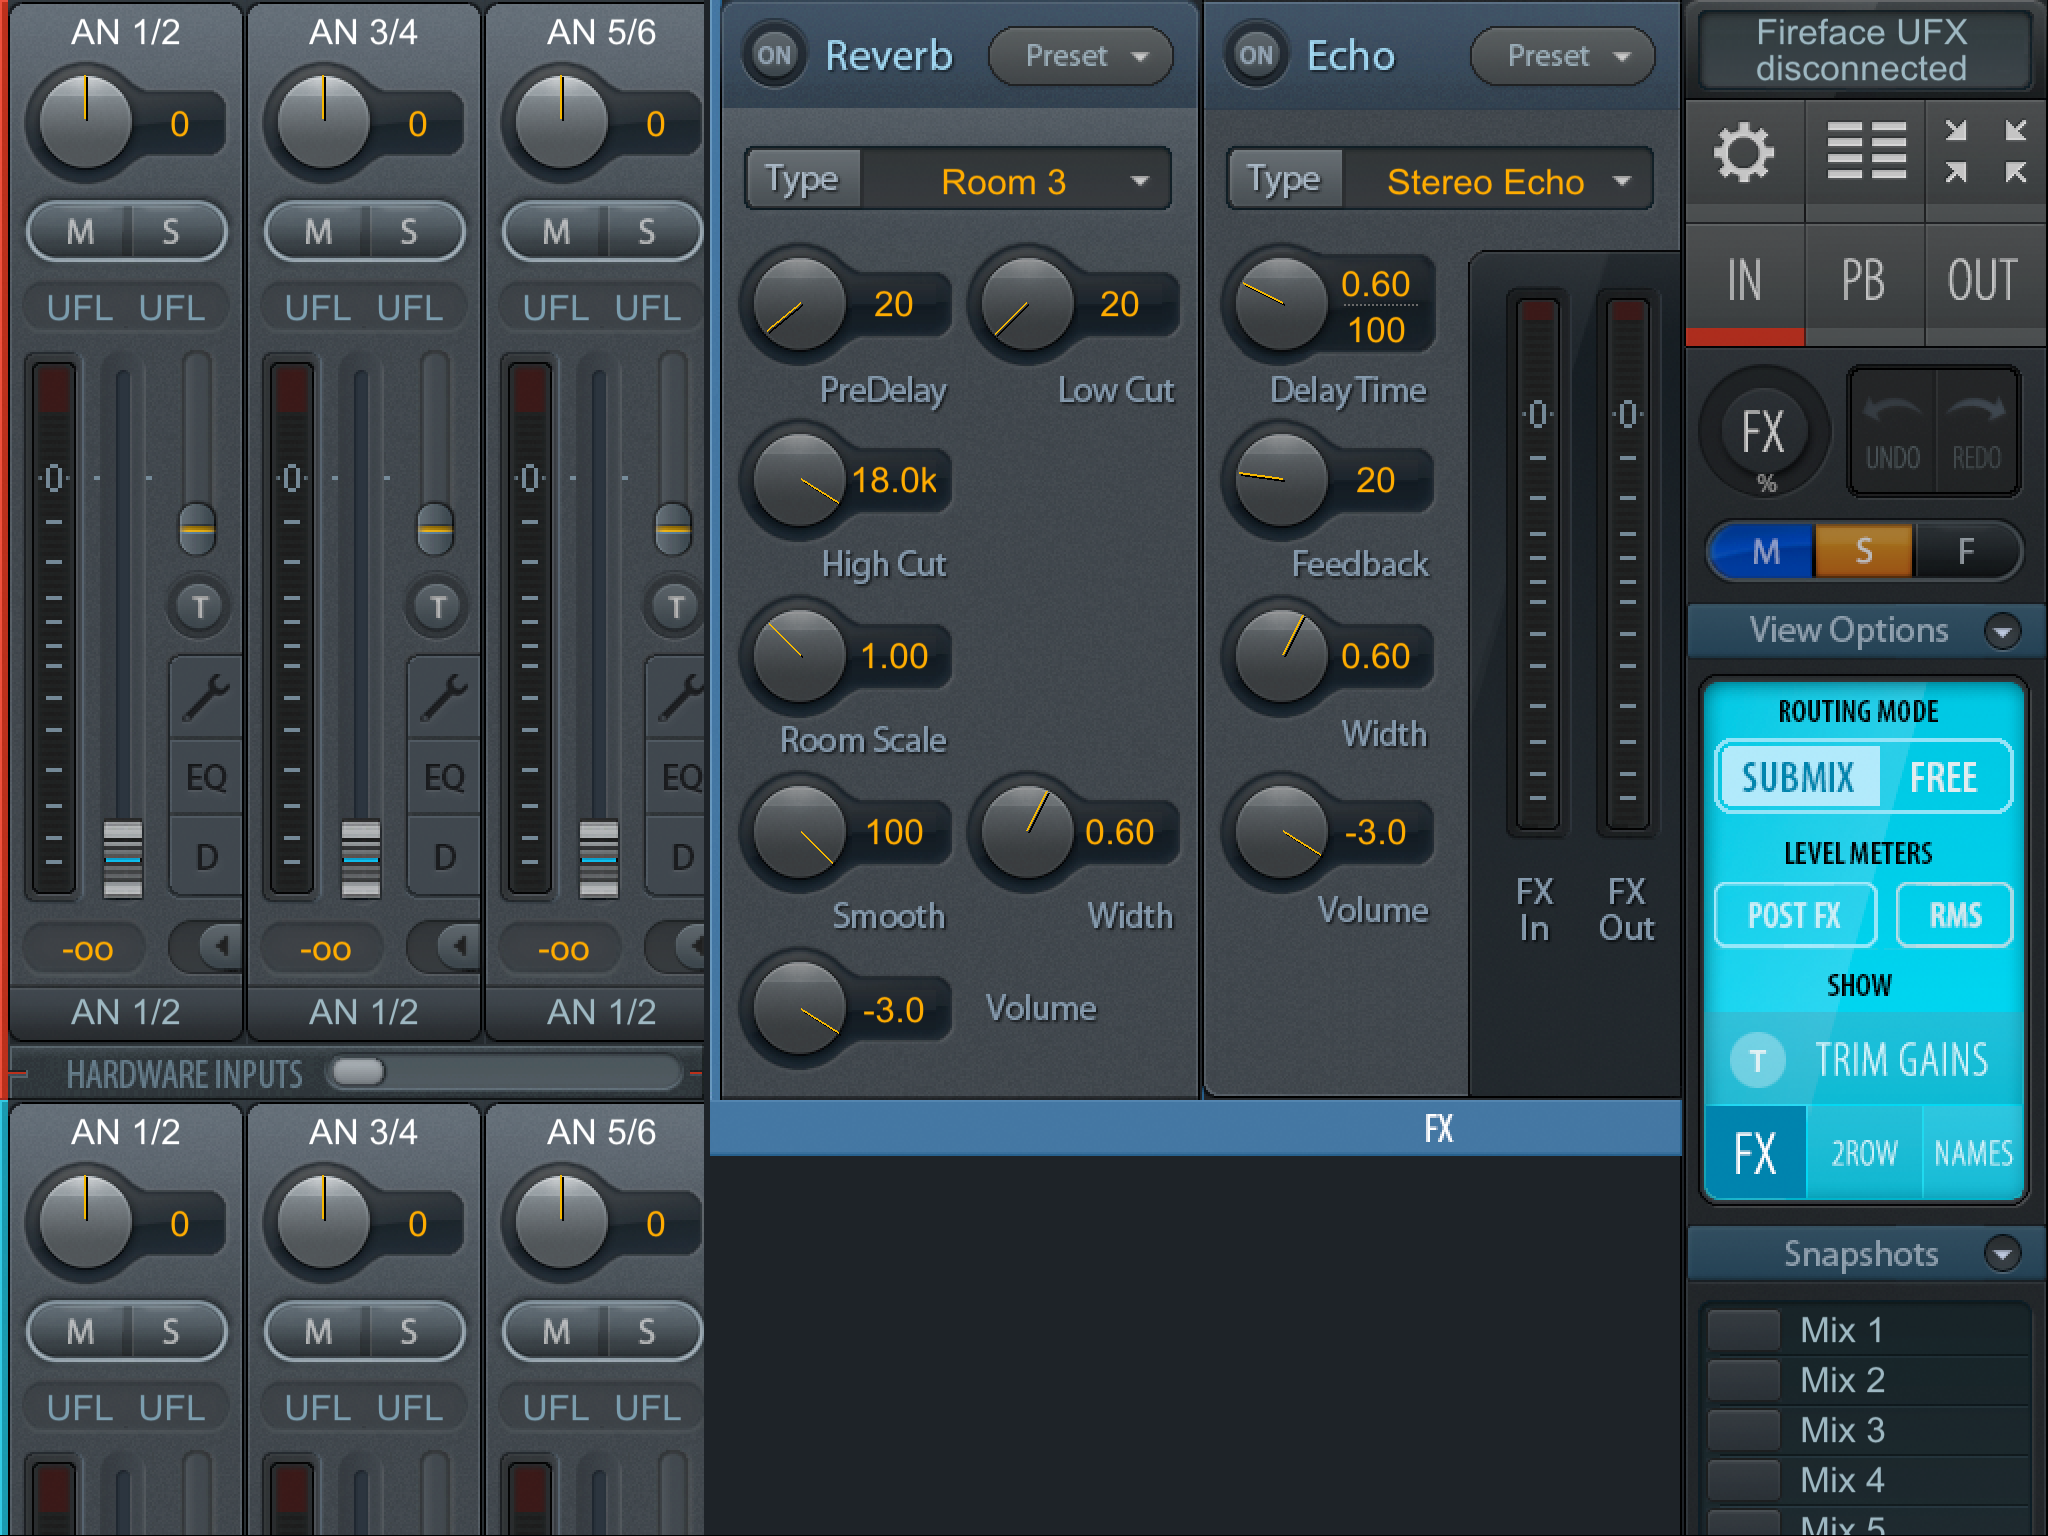Click the Redo arrow button

coord(1977,431)
